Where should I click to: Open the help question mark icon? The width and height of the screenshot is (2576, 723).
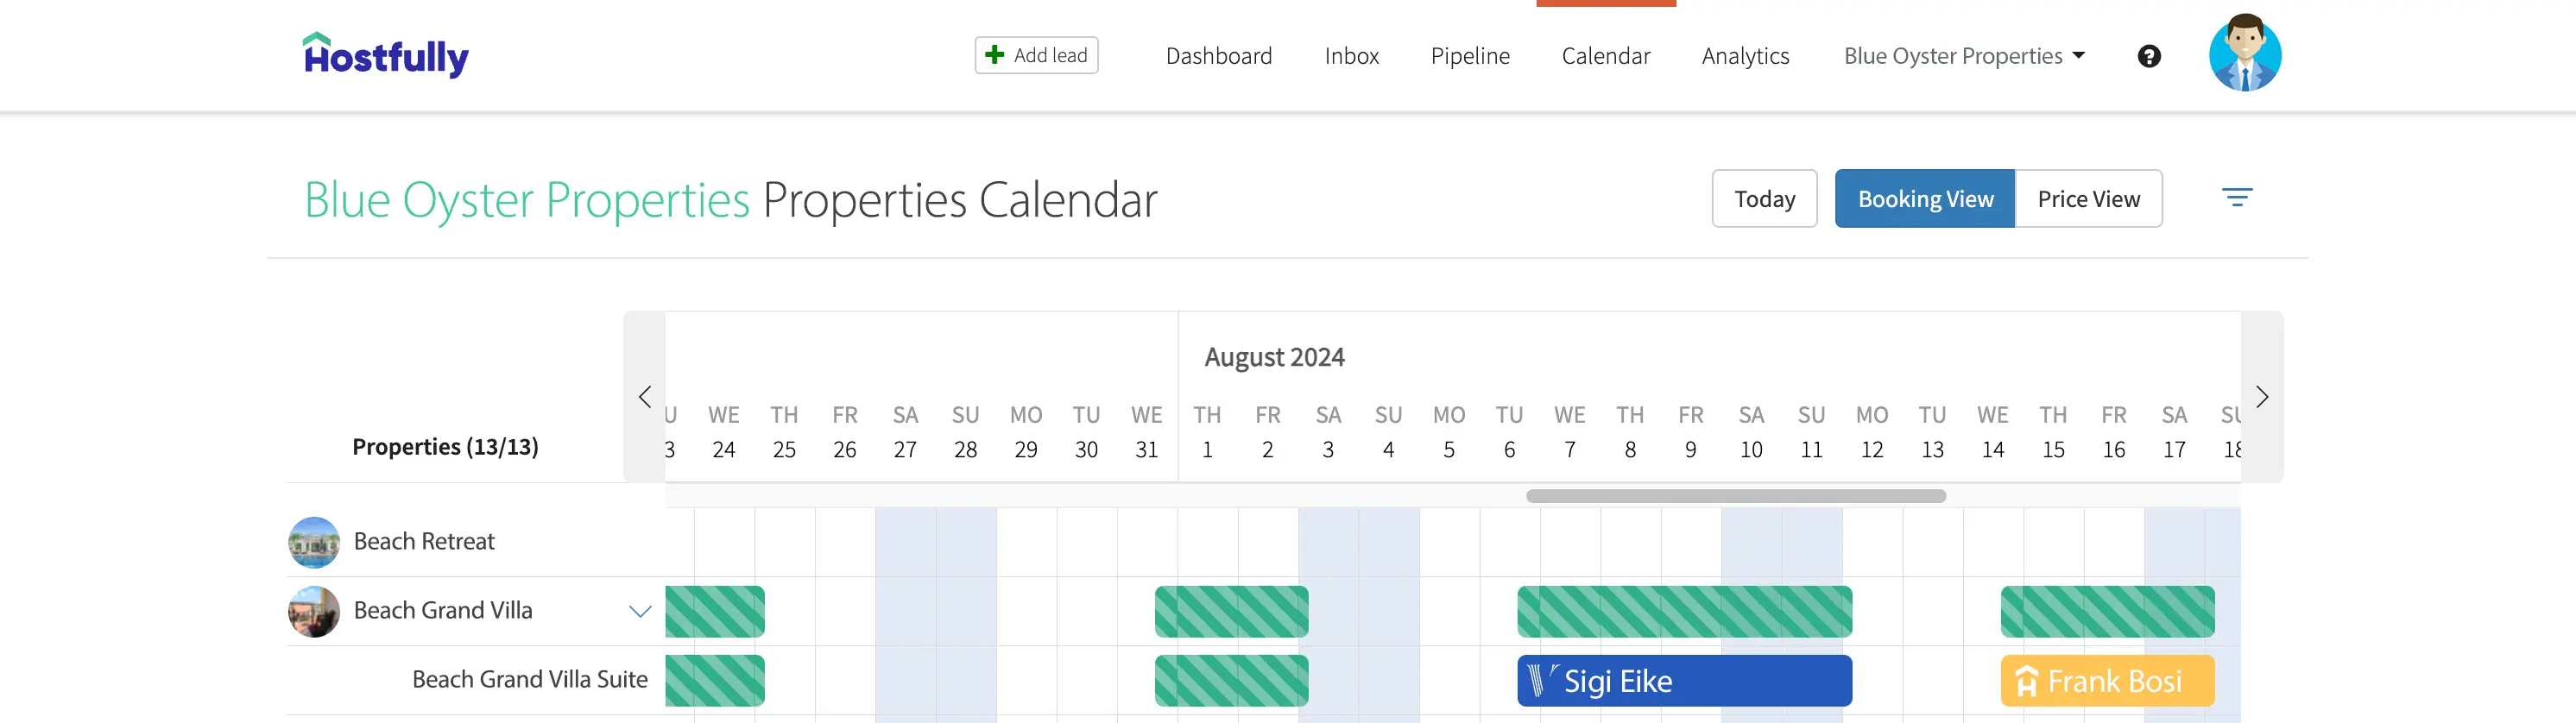pyautogui.click(x=2149, y=56)
